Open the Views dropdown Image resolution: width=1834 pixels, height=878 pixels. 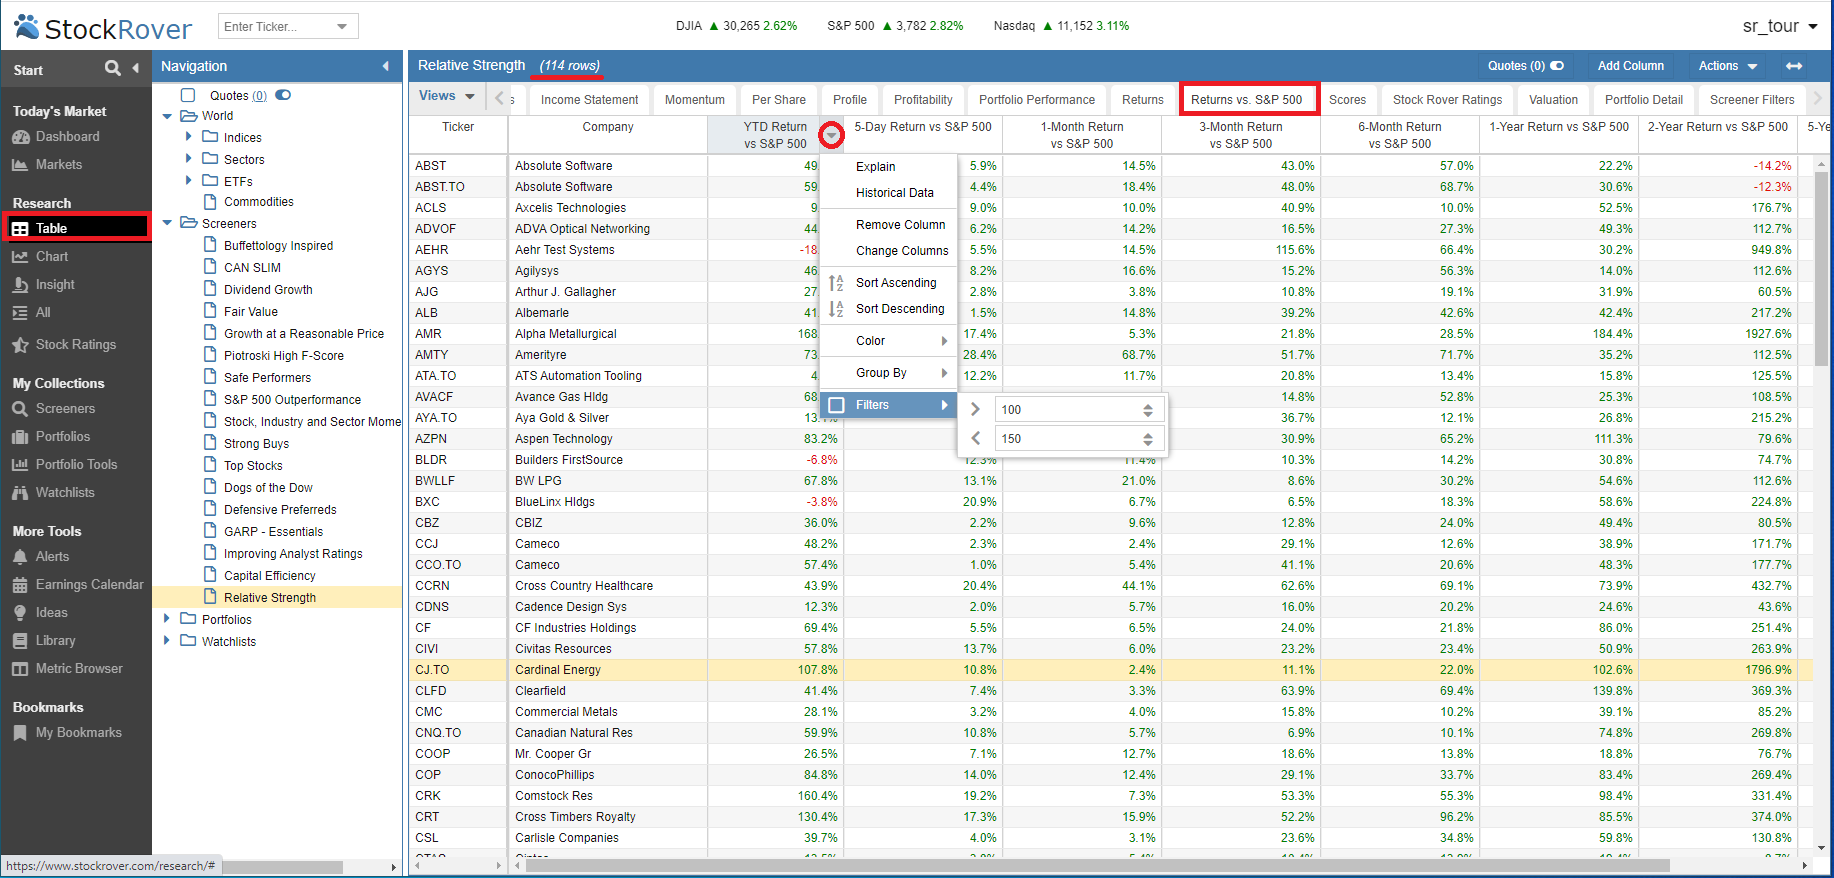click(x=446, y=96)
